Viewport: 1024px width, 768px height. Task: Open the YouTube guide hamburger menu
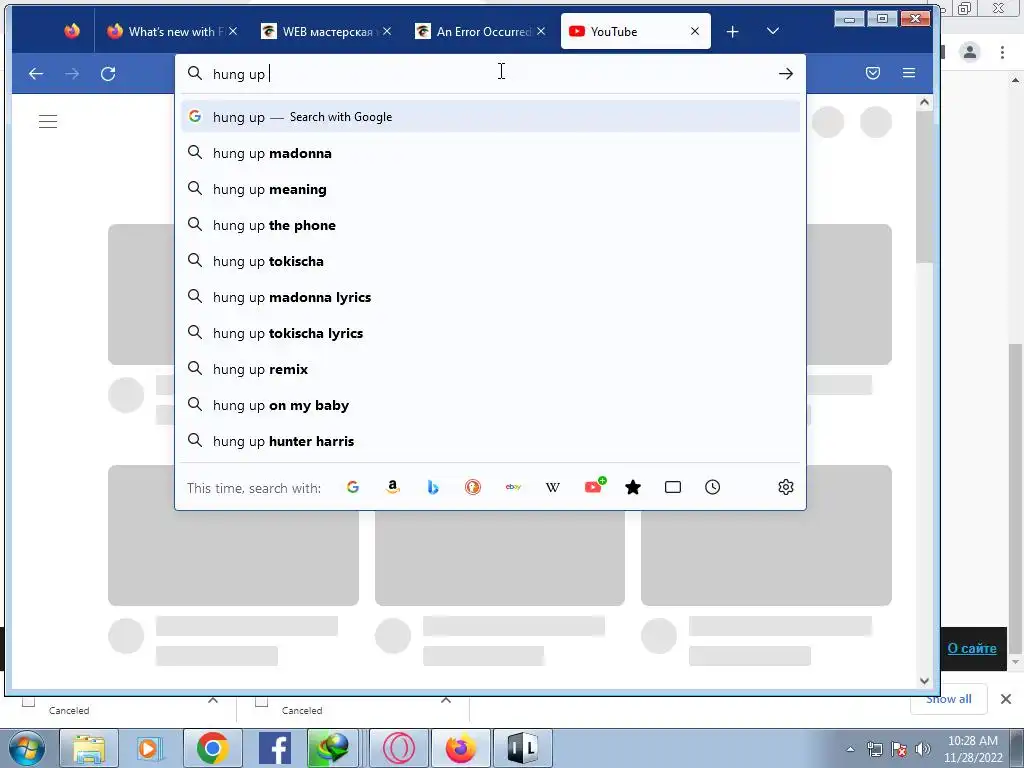point(48,121)
